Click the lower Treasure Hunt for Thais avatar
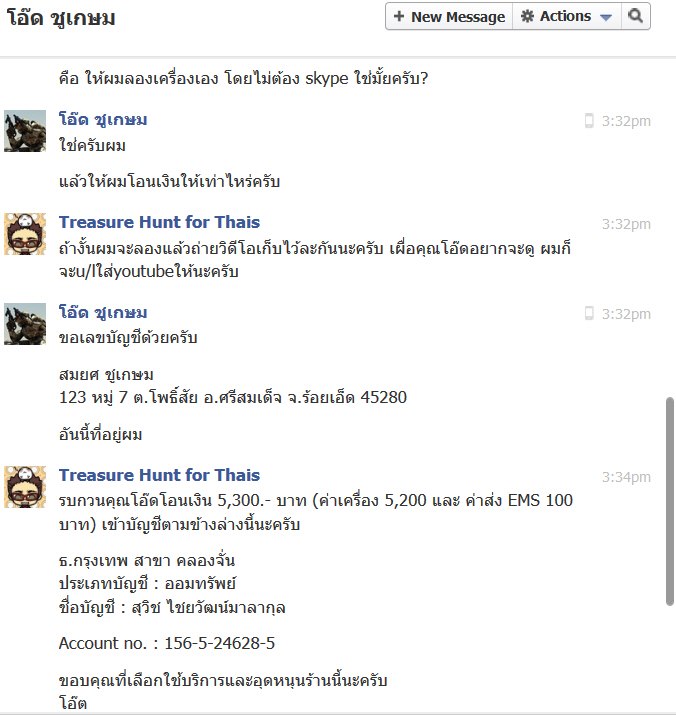Screen dimensions: 676x715 click(x=25, y=487)
